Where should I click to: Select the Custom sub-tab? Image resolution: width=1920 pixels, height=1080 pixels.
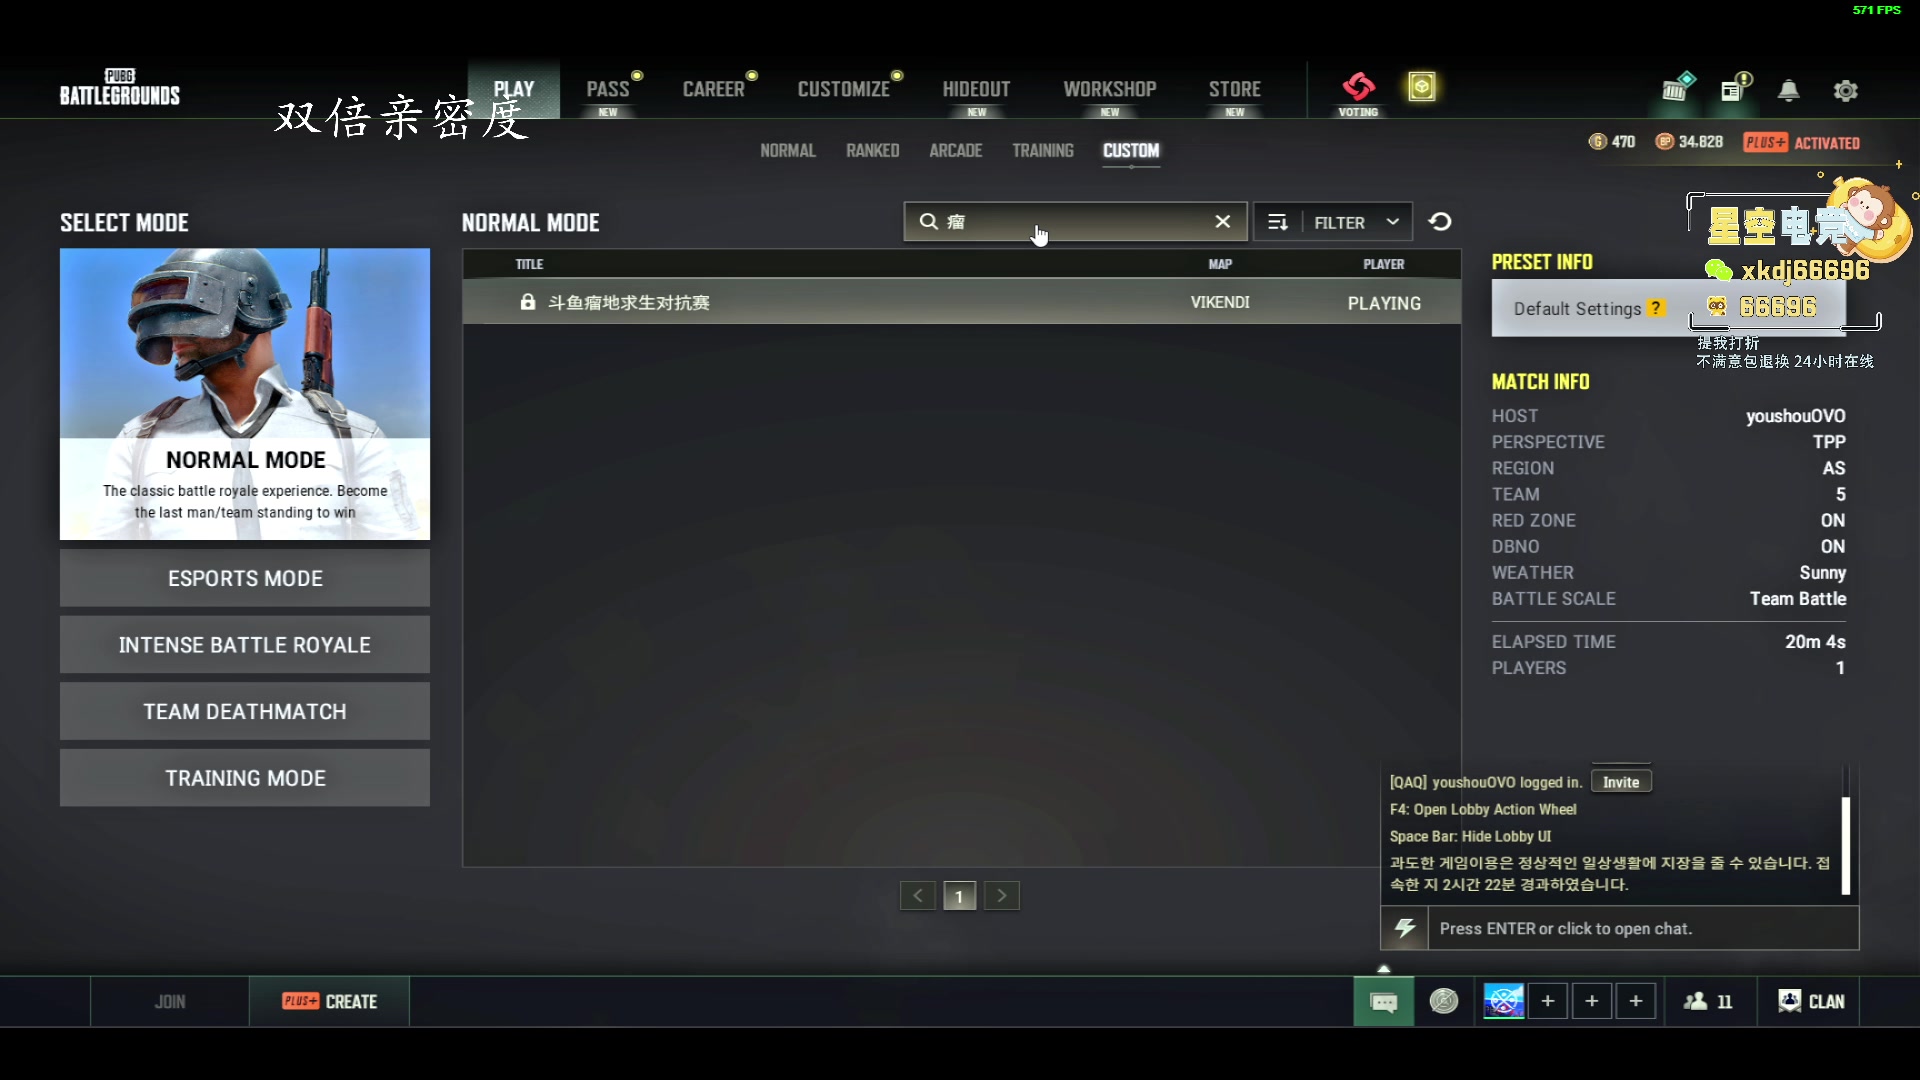tap(1131, 151)
